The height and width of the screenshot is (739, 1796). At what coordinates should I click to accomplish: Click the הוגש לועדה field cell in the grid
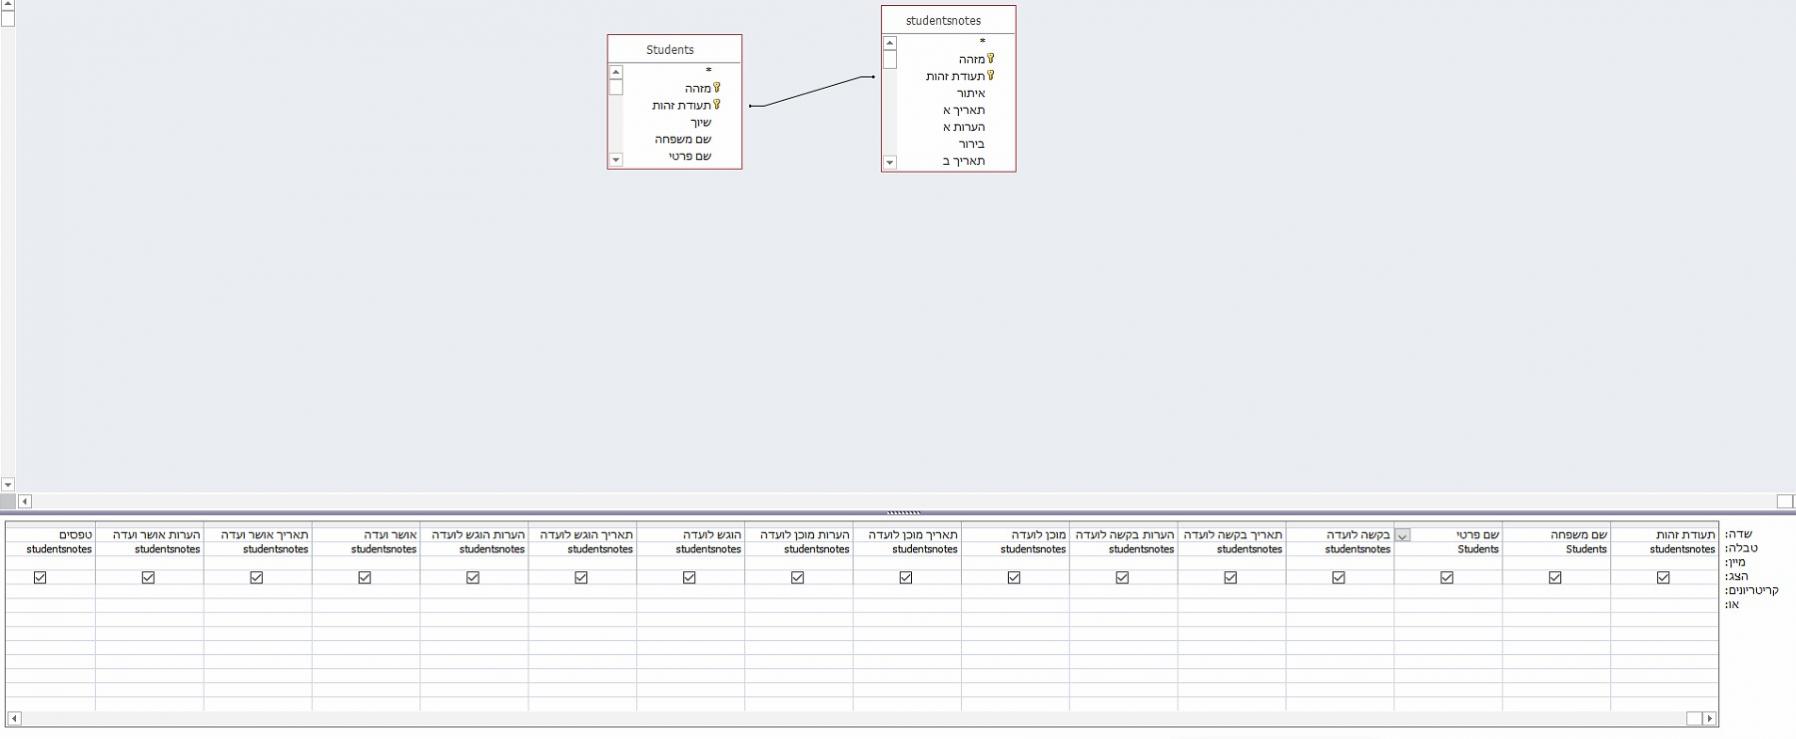click(x=690, y=535)
